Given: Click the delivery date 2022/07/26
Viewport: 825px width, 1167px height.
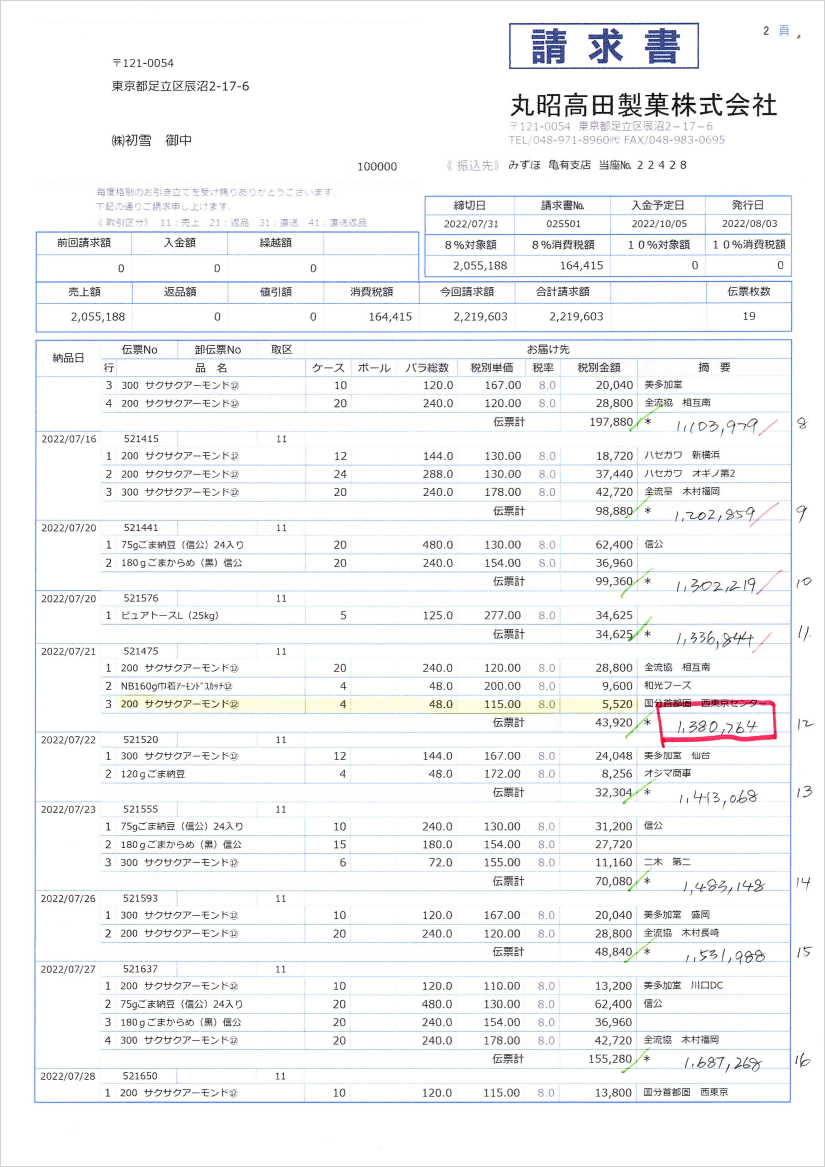Looking at the screenshot, I should [69, 898].
